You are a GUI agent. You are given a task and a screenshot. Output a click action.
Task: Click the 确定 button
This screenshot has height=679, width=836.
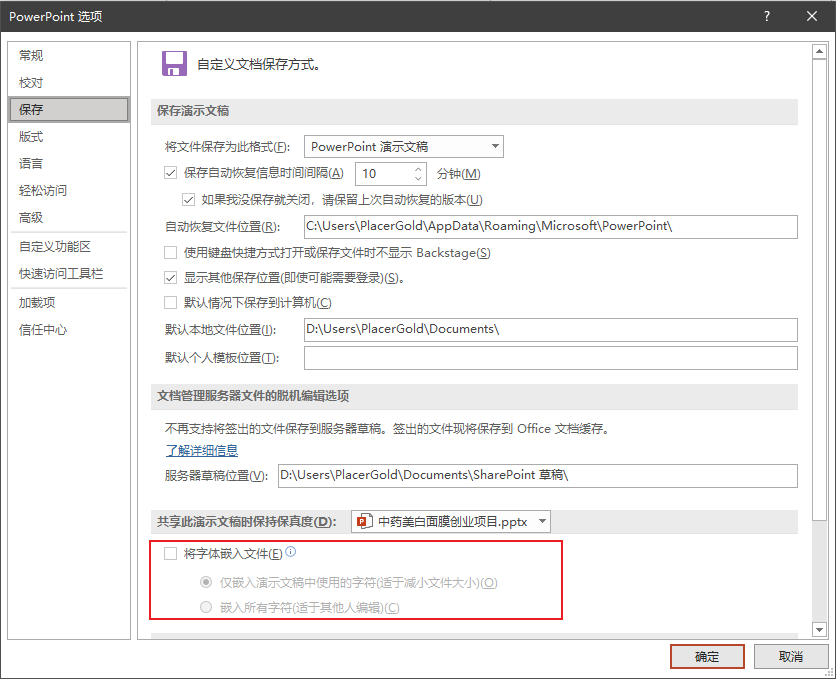coord(707,657)
